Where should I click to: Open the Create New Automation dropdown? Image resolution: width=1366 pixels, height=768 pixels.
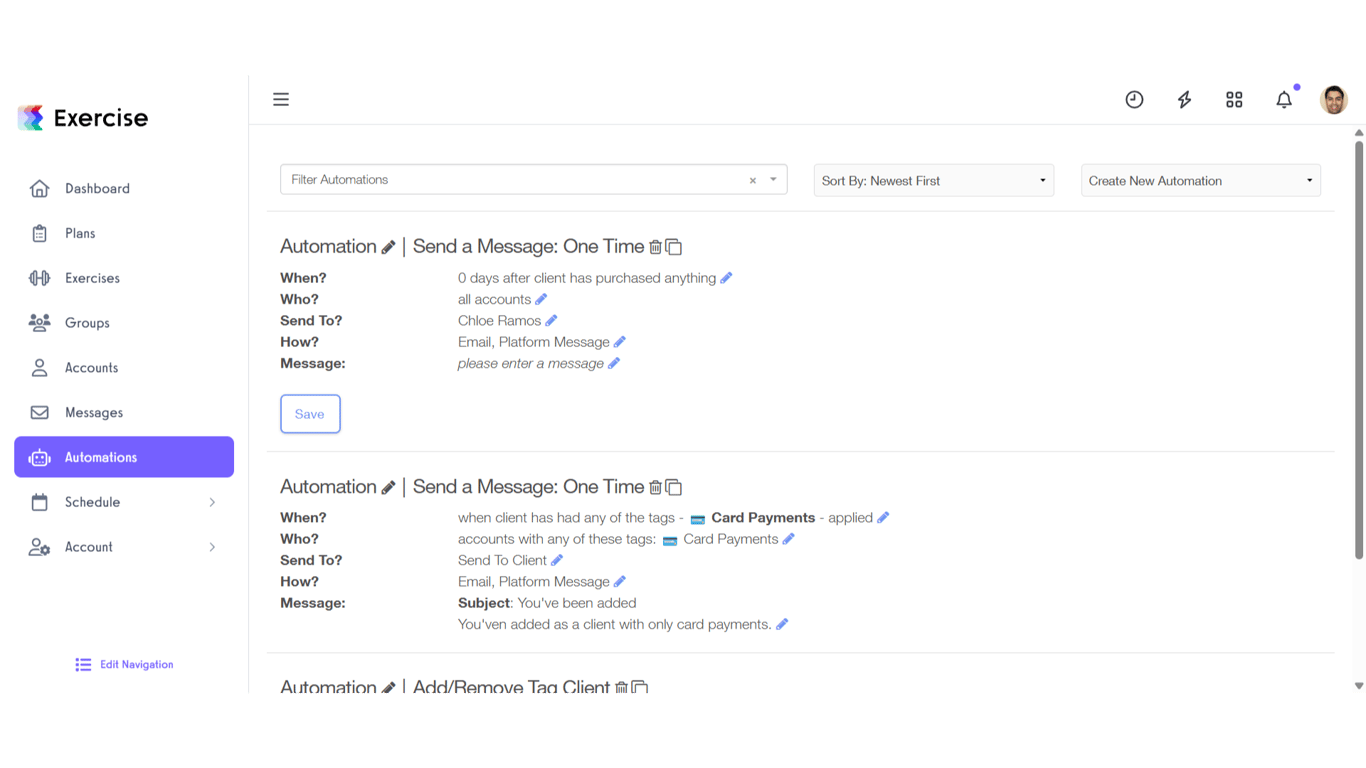[1200, 181]
